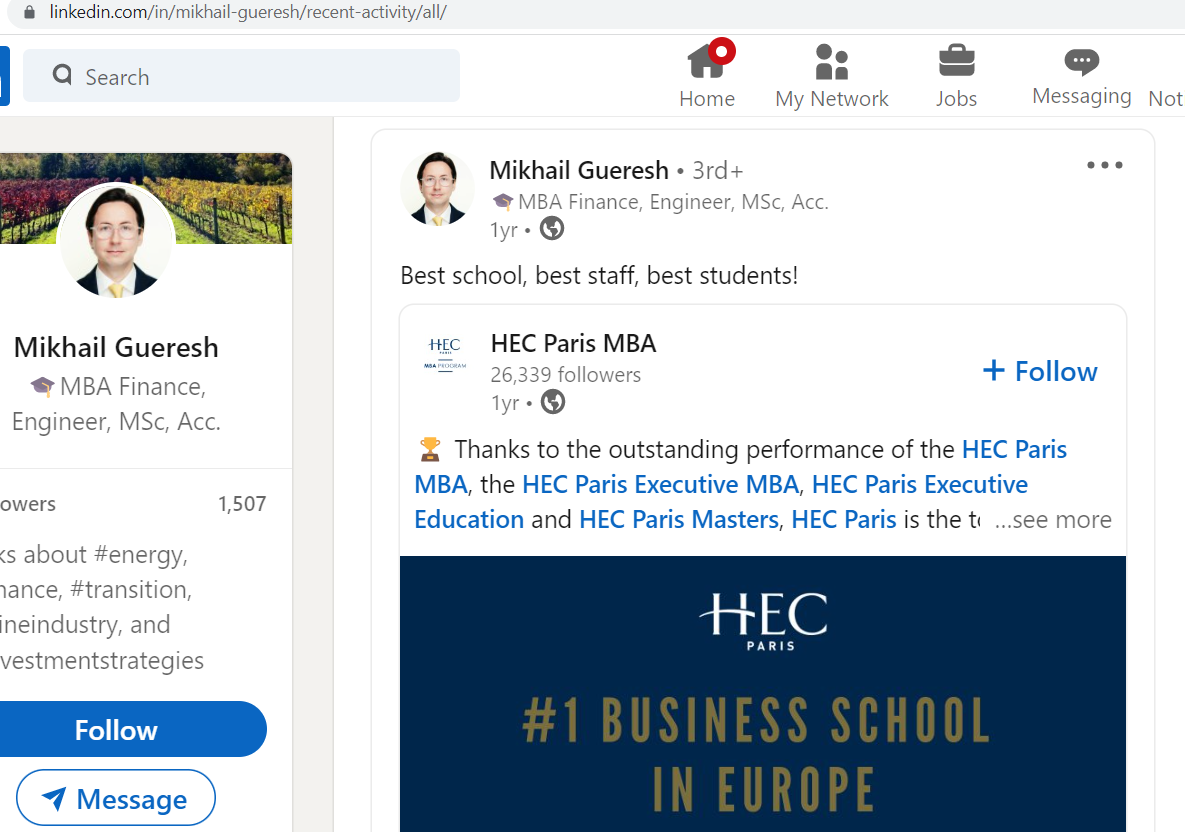Click the Home icon in the navigation bar

[707, 60]
